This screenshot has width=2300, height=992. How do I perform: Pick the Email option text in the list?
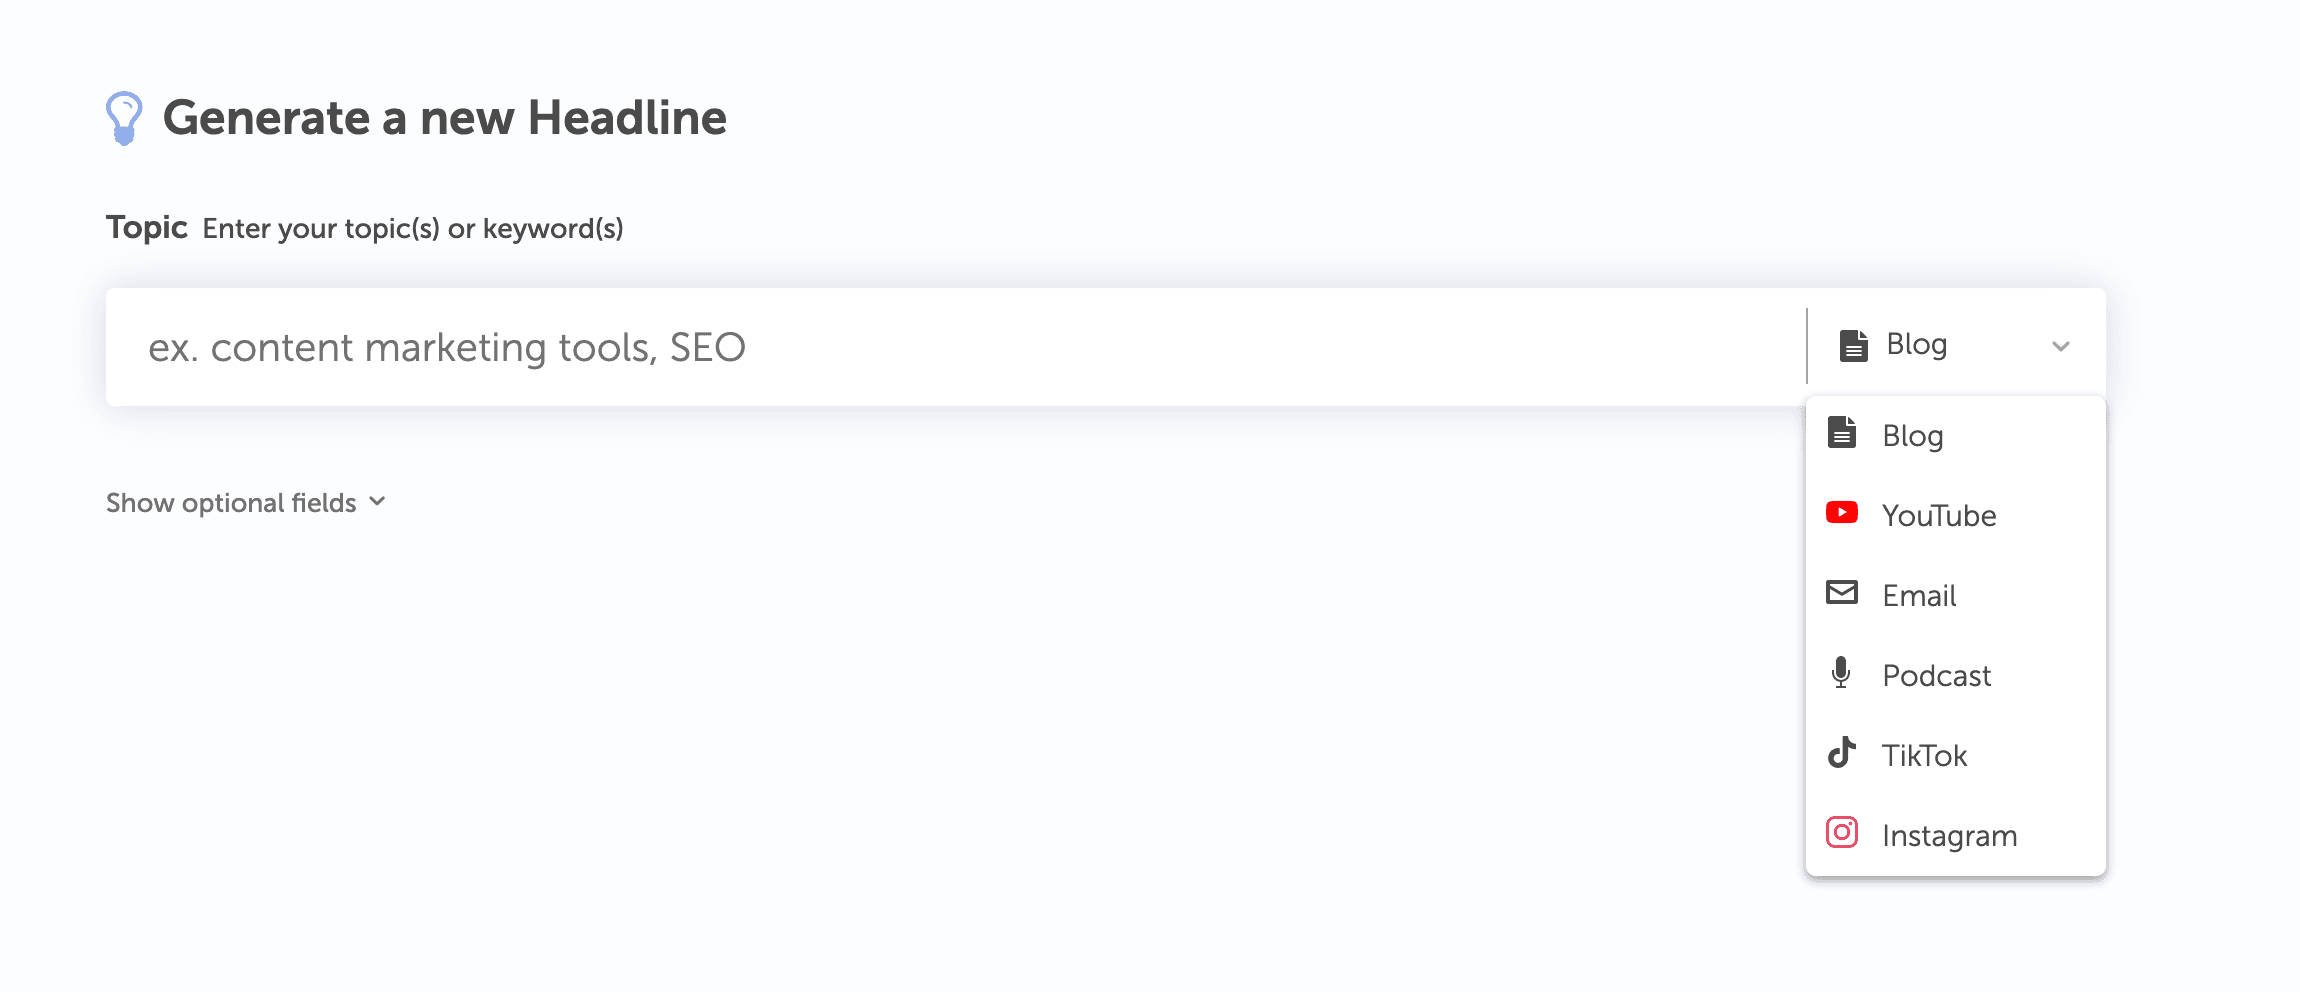click(x=1919, y=596)
